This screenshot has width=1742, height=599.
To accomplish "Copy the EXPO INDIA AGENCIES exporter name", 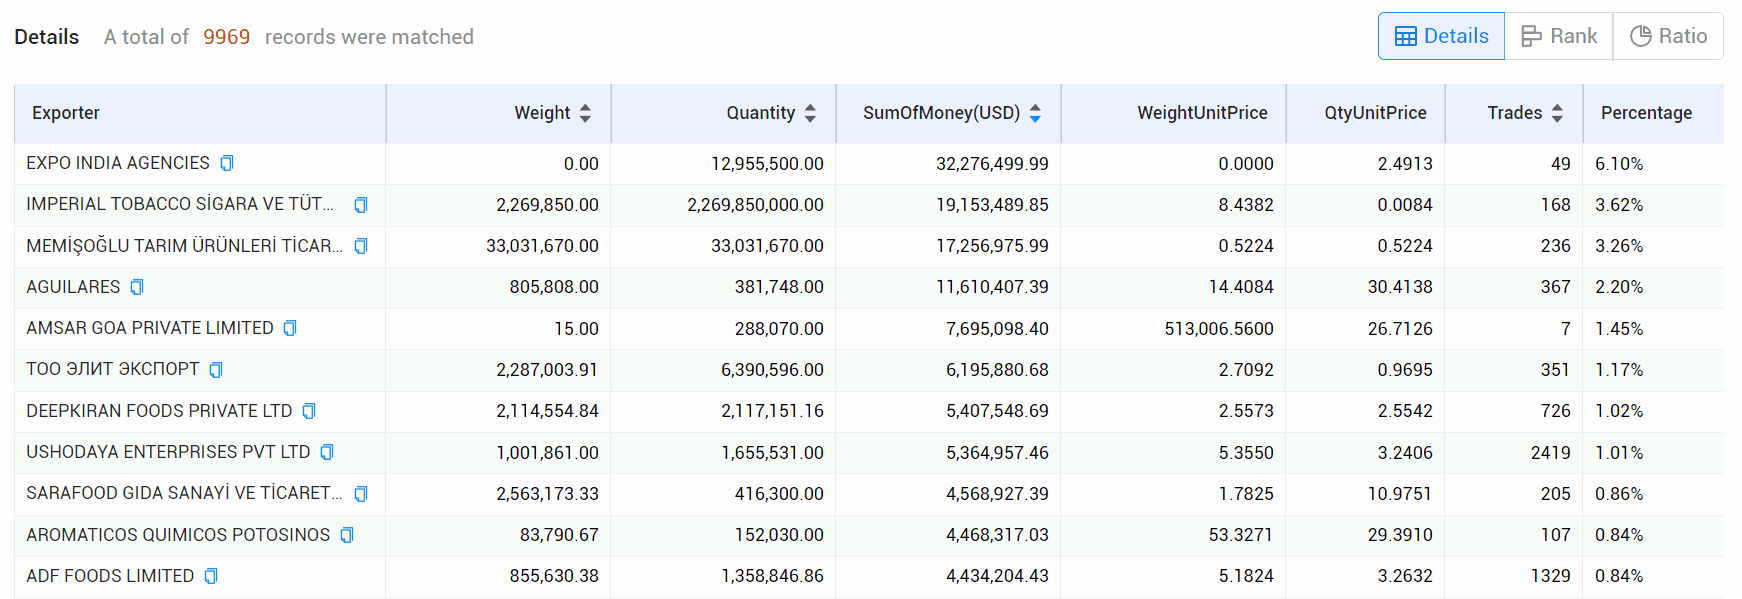I will (227, 163).
